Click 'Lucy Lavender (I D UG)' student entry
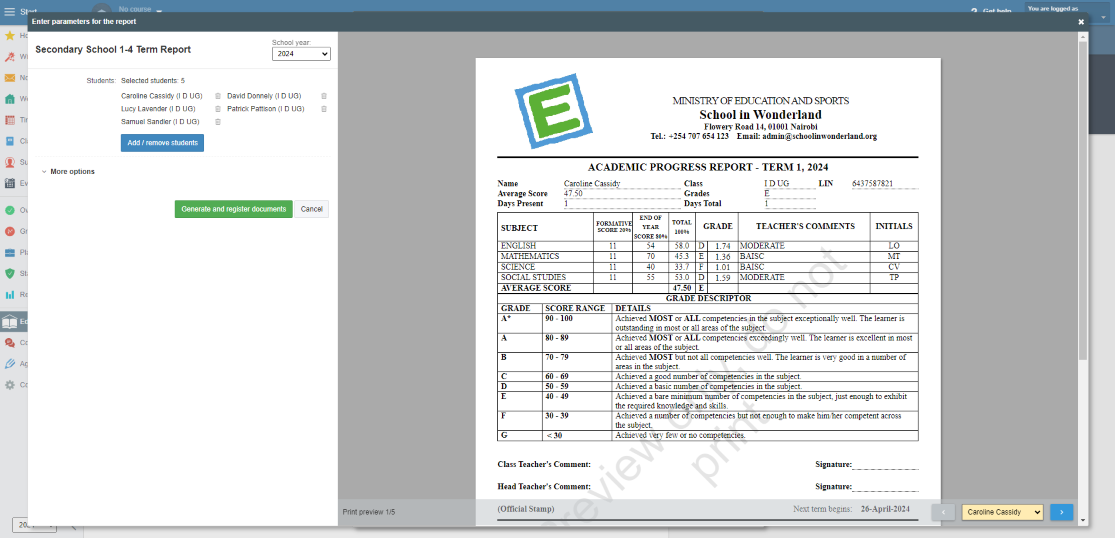The height and width of the screenshot is (538, 1115). [158, 109]
